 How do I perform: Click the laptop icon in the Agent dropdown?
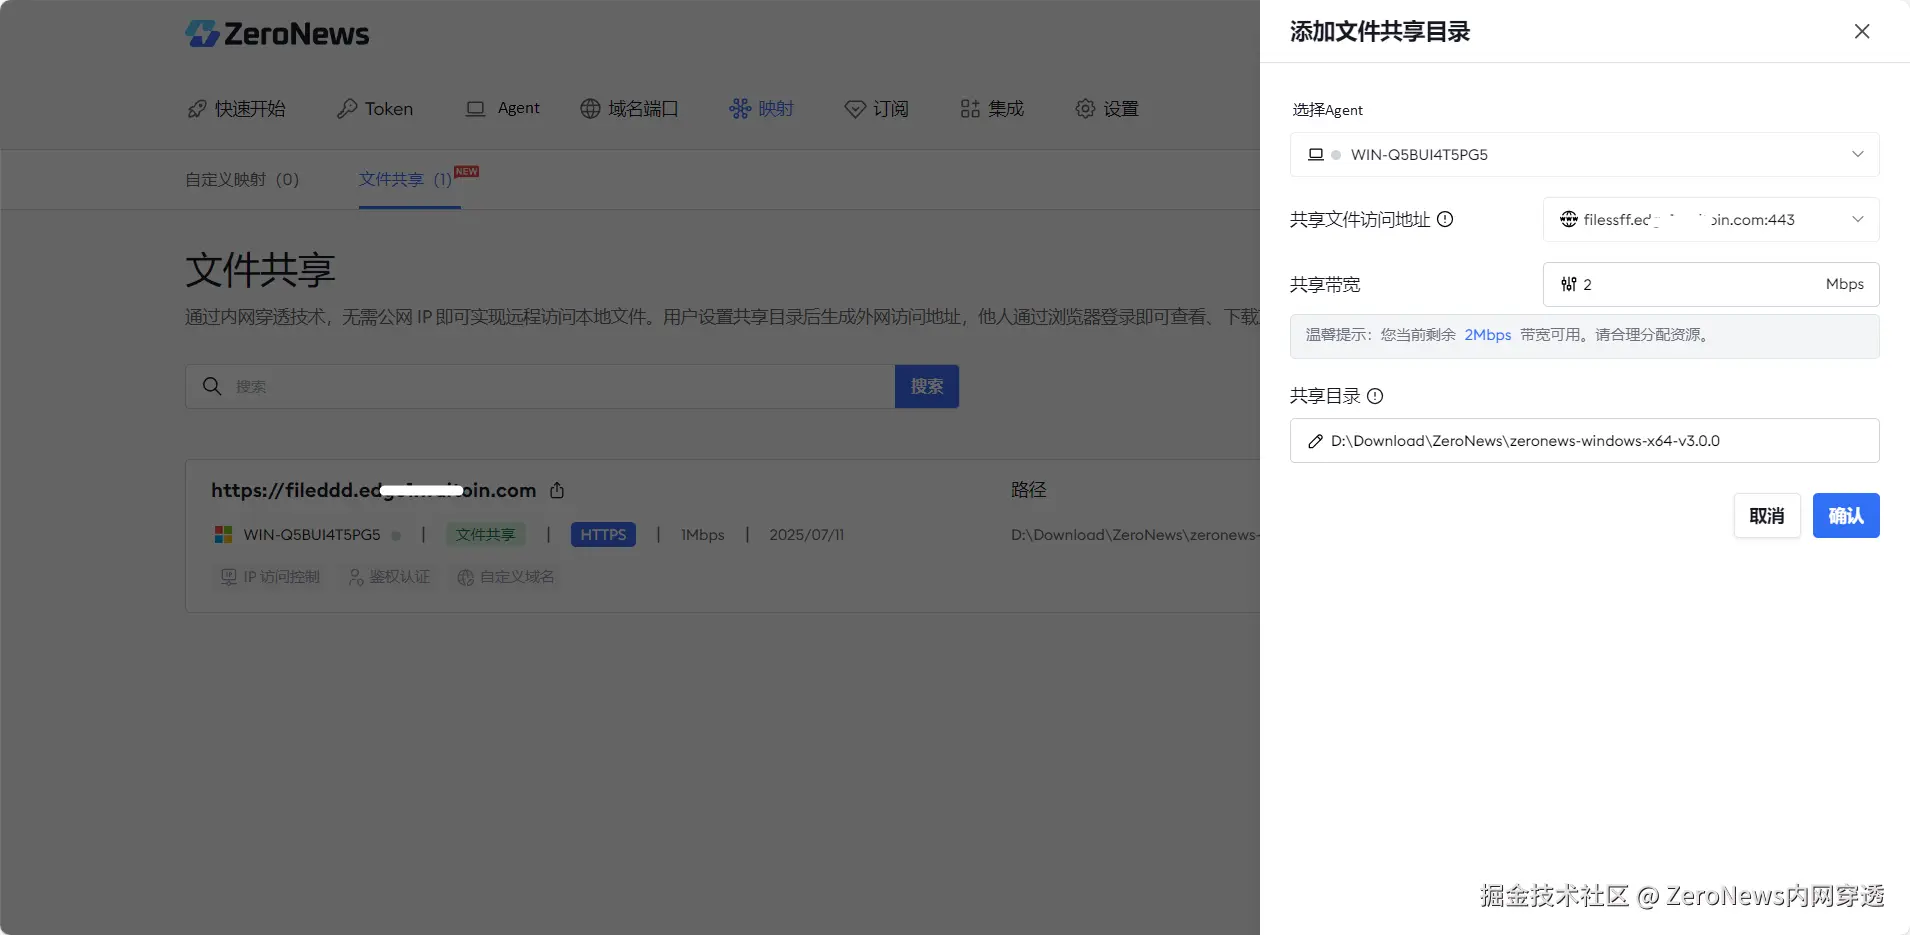pyautogui.click(x=1316, y=155)
